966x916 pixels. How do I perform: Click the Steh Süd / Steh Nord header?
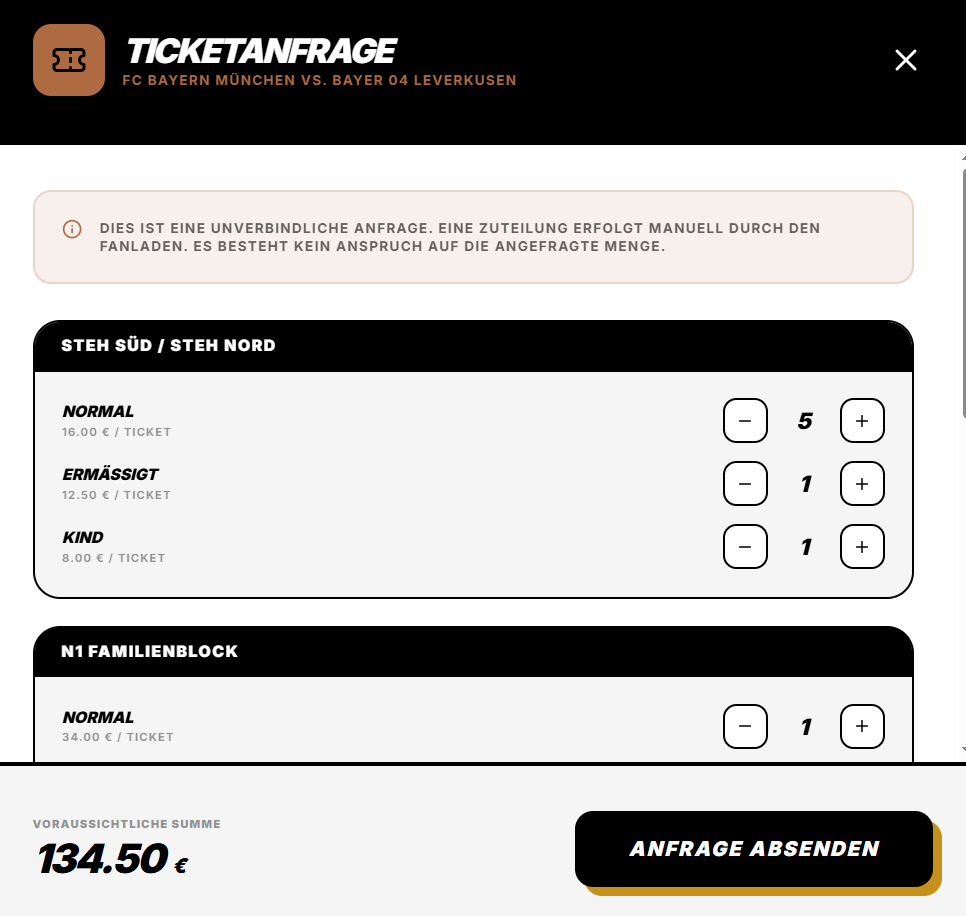tap(473, 346)
